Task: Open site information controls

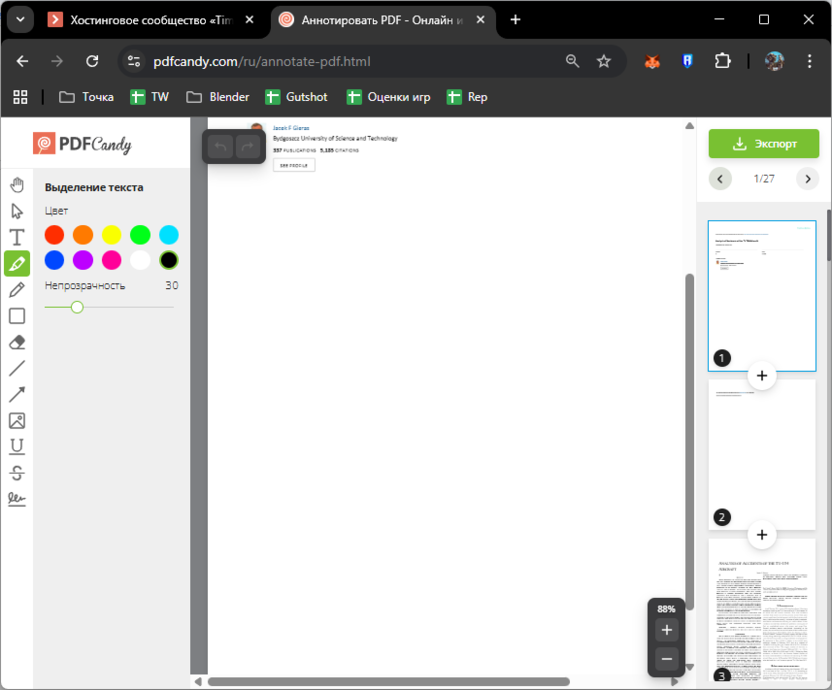Action: click(134, 62)
